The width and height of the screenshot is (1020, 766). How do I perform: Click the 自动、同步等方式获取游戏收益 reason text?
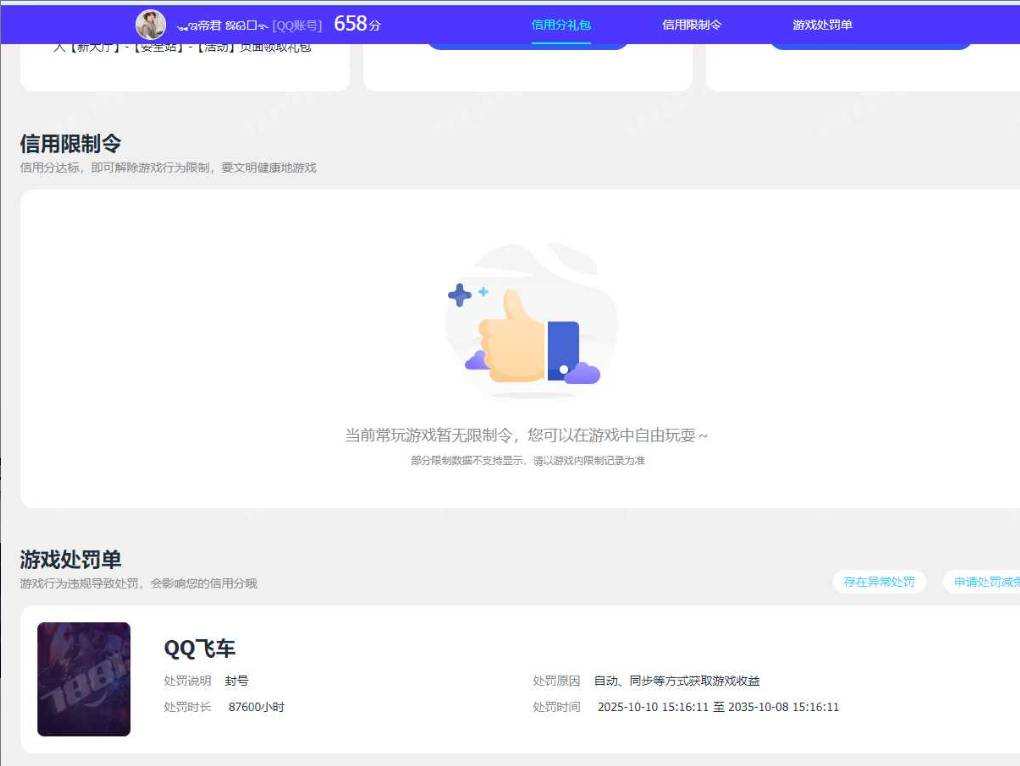pyautogui.click(x=677, y=681)
